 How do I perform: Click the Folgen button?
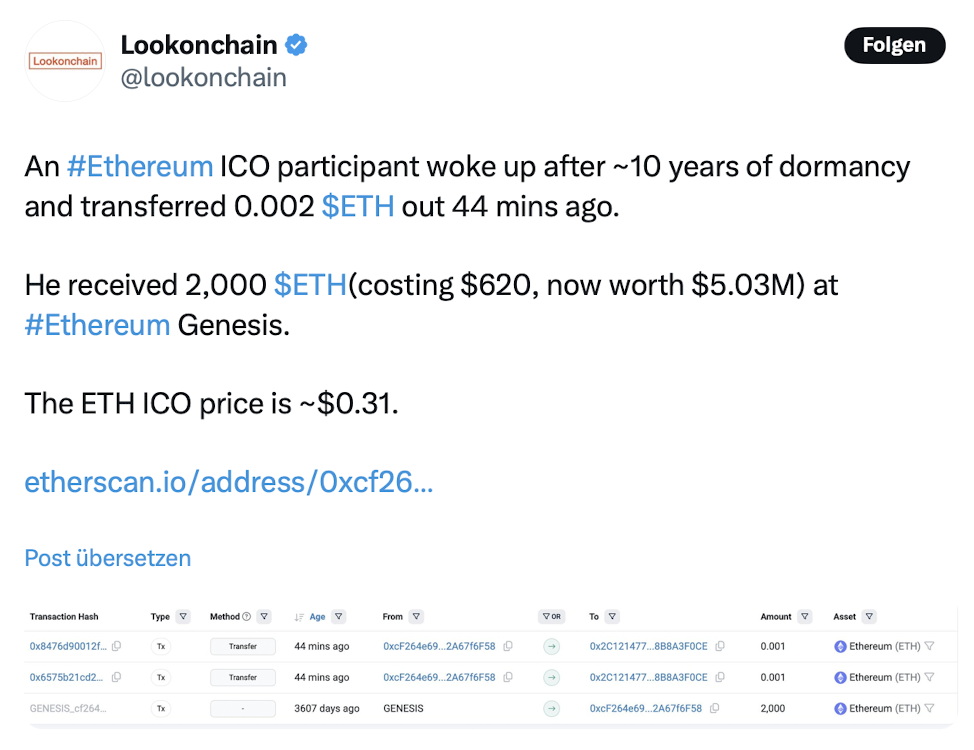(894, 45)
